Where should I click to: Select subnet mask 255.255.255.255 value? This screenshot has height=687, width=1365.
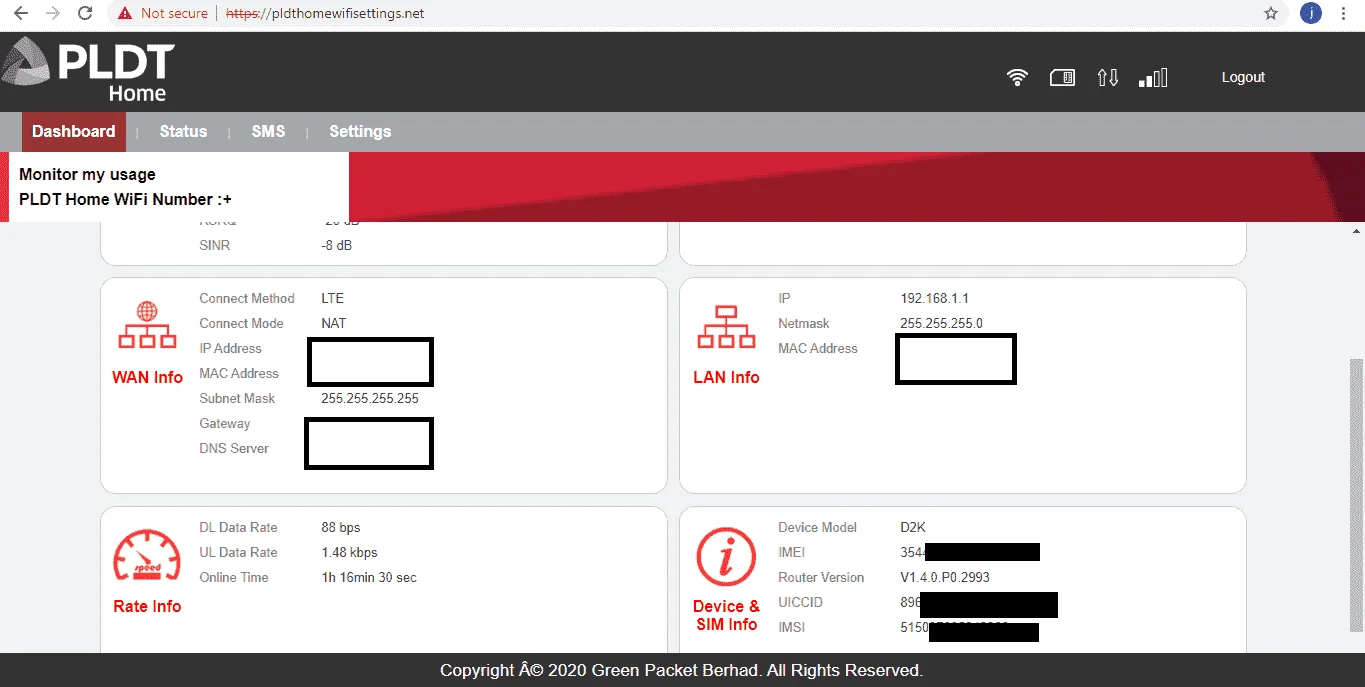point(369,398)
